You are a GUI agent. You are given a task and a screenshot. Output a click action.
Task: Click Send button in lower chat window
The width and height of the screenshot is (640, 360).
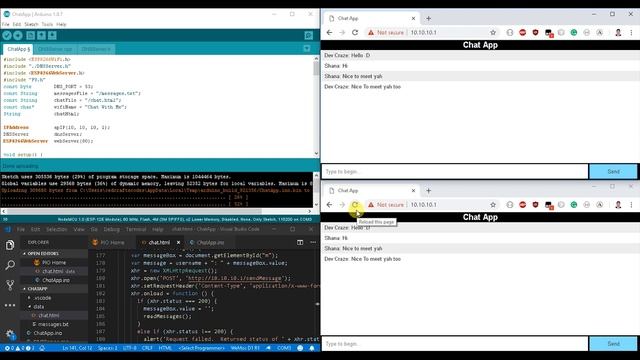[x=613, y=344]
